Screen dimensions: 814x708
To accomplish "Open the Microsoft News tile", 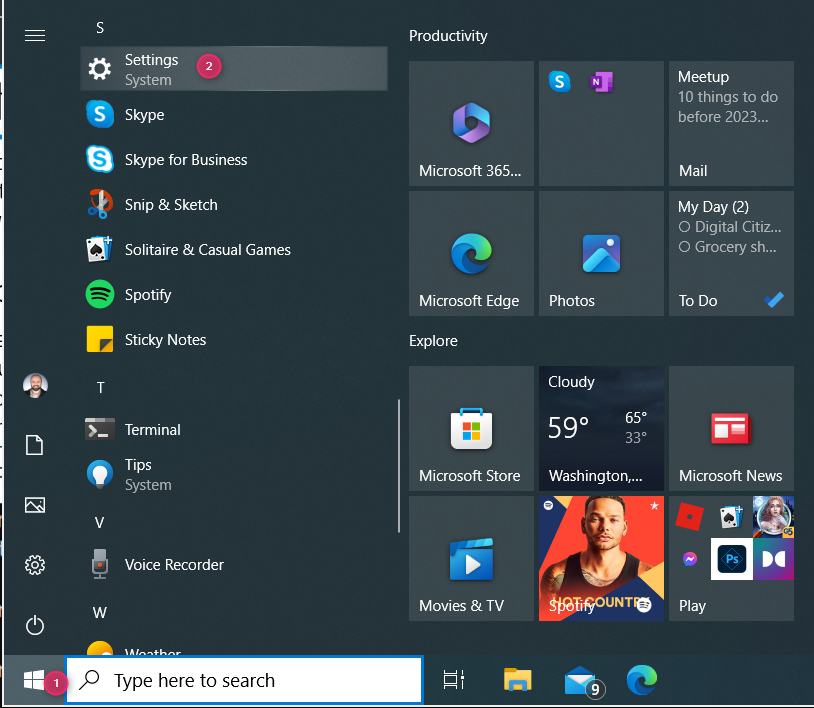I will [730, 429].
